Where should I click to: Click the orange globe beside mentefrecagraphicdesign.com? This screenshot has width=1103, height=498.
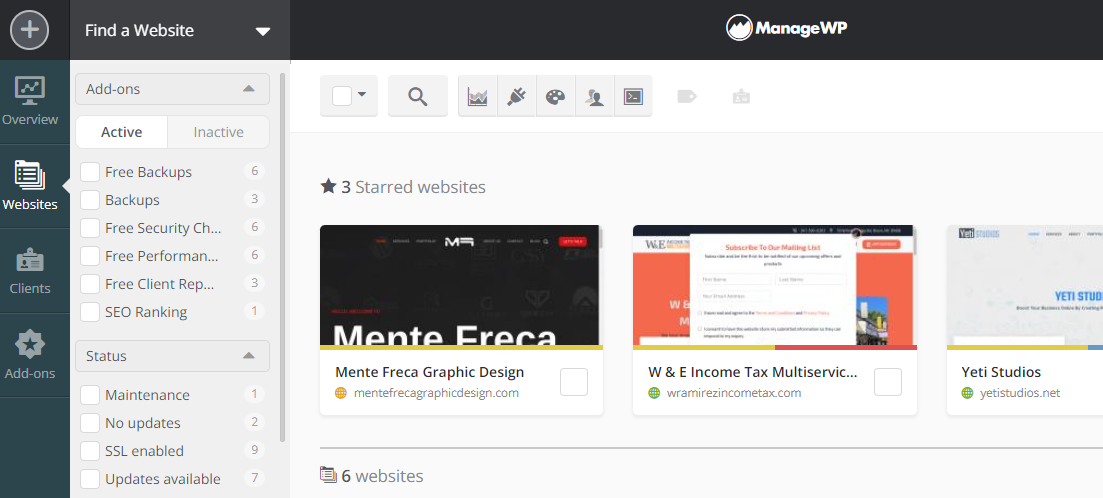pos(341,392)
